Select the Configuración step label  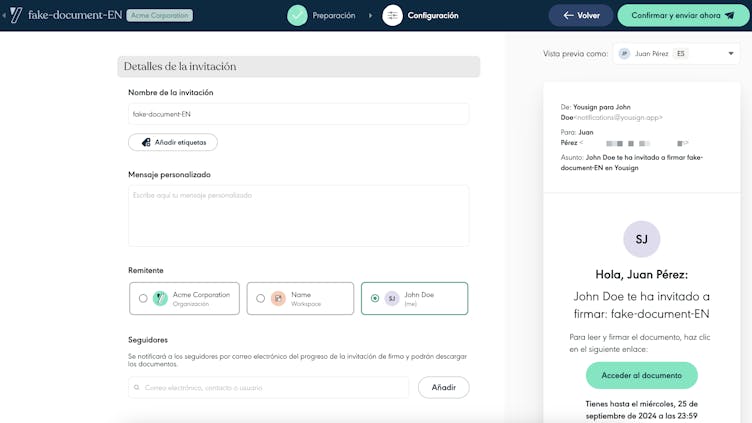click(433, 15)
